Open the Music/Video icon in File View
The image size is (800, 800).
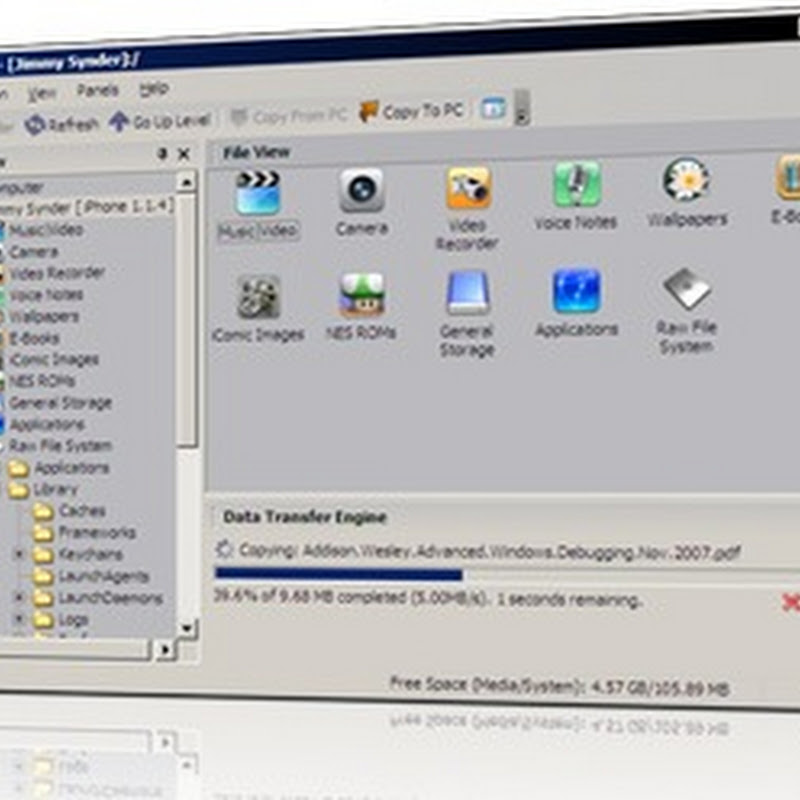pos(258,193)
